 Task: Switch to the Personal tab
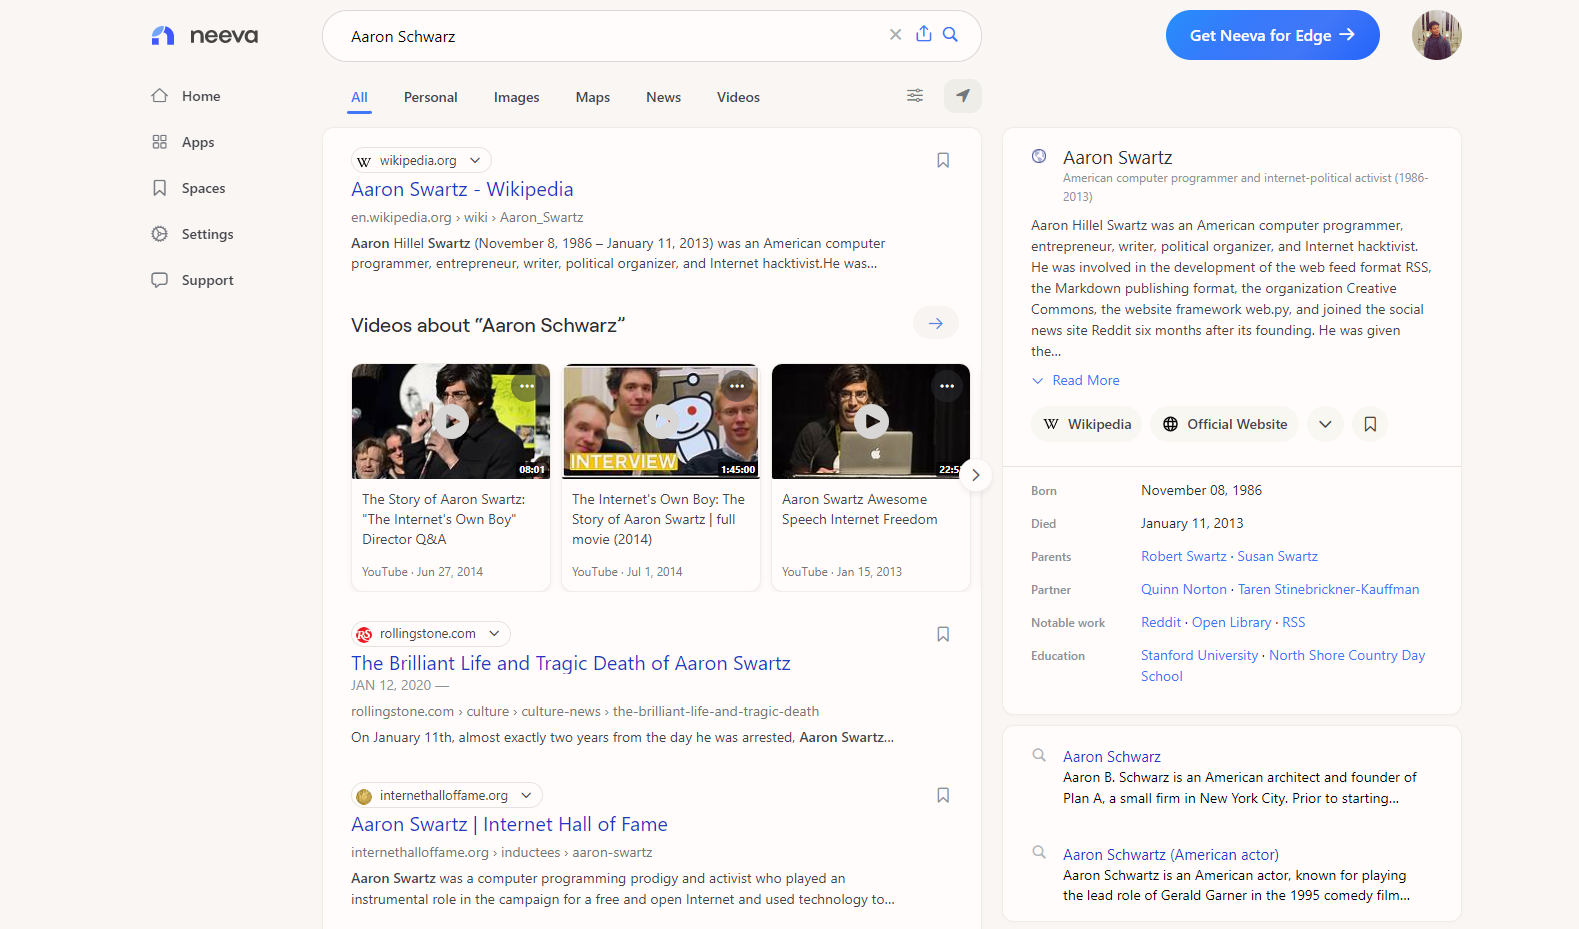click(x=431, y=97)
